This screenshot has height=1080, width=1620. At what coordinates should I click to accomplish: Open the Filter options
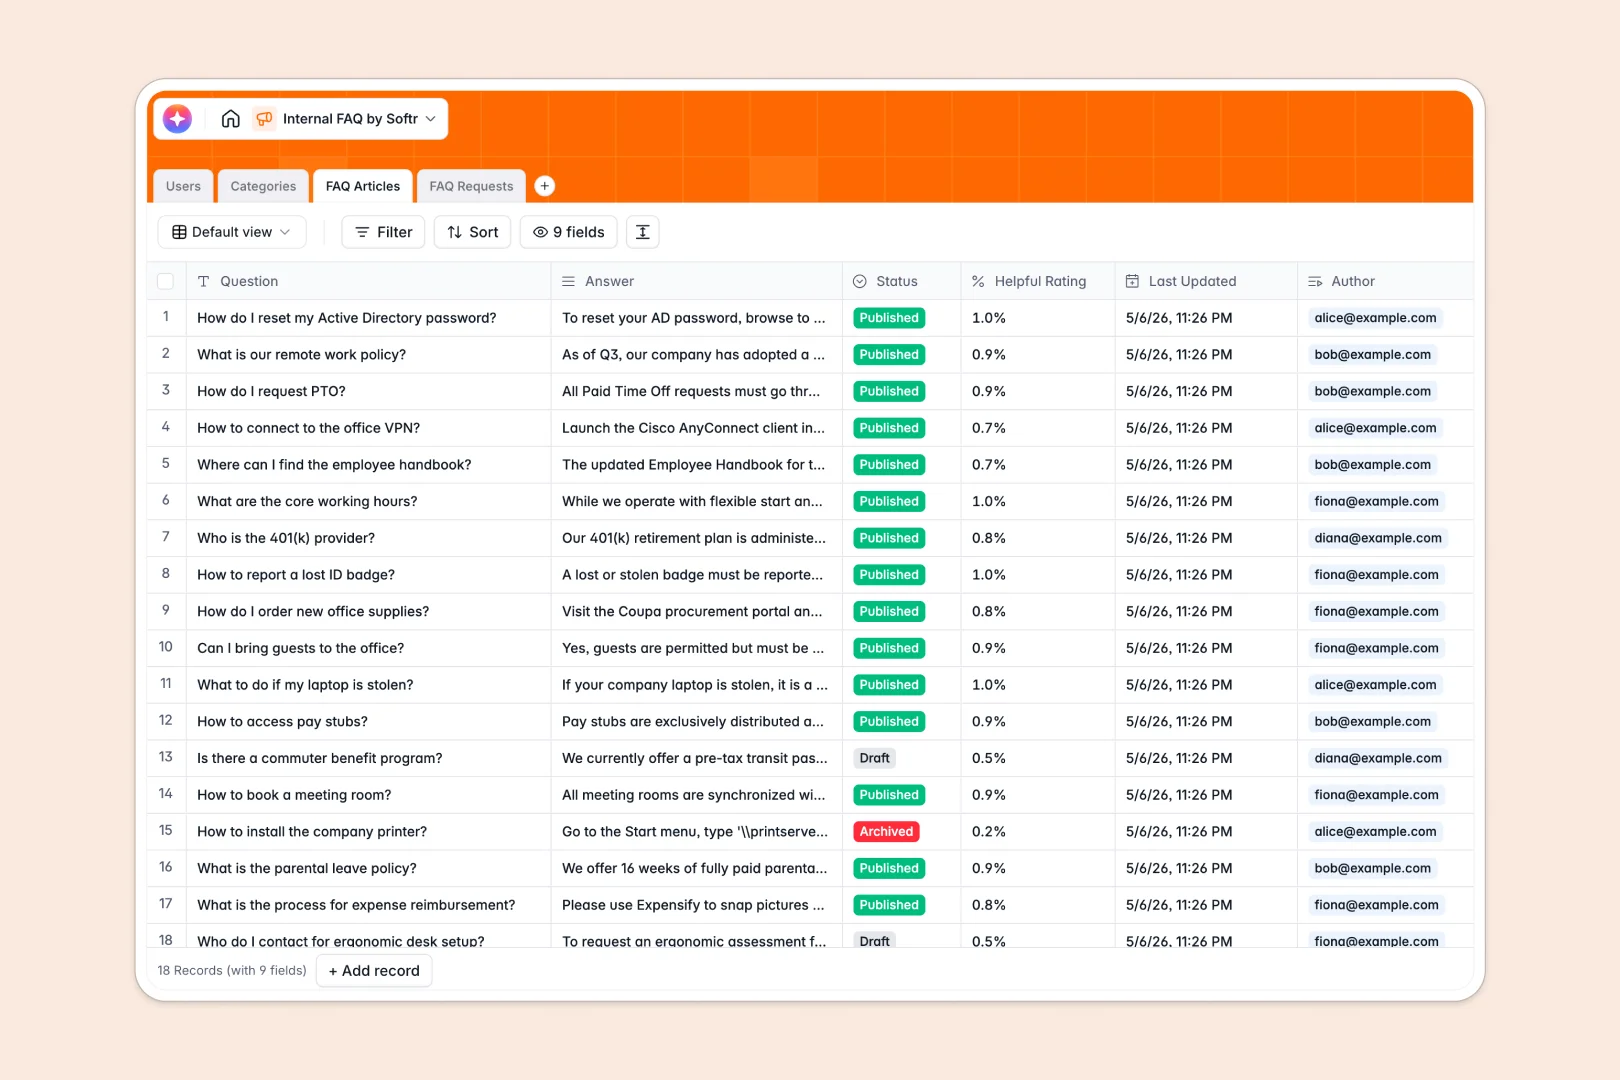(384, 232)
